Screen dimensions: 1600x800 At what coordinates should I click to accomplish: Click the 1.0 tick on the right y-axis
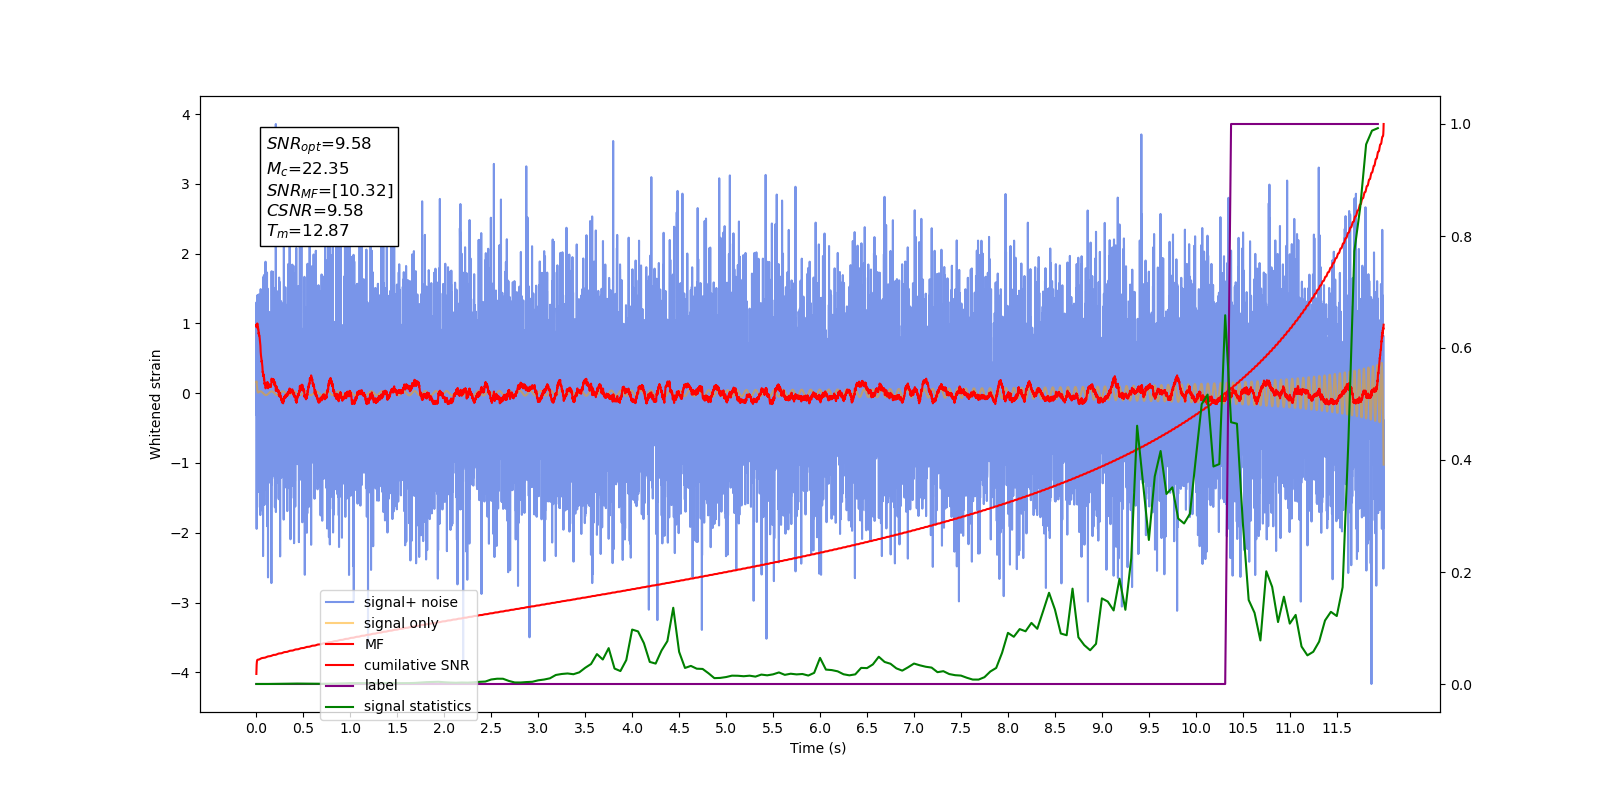[x=1461, y=125]
